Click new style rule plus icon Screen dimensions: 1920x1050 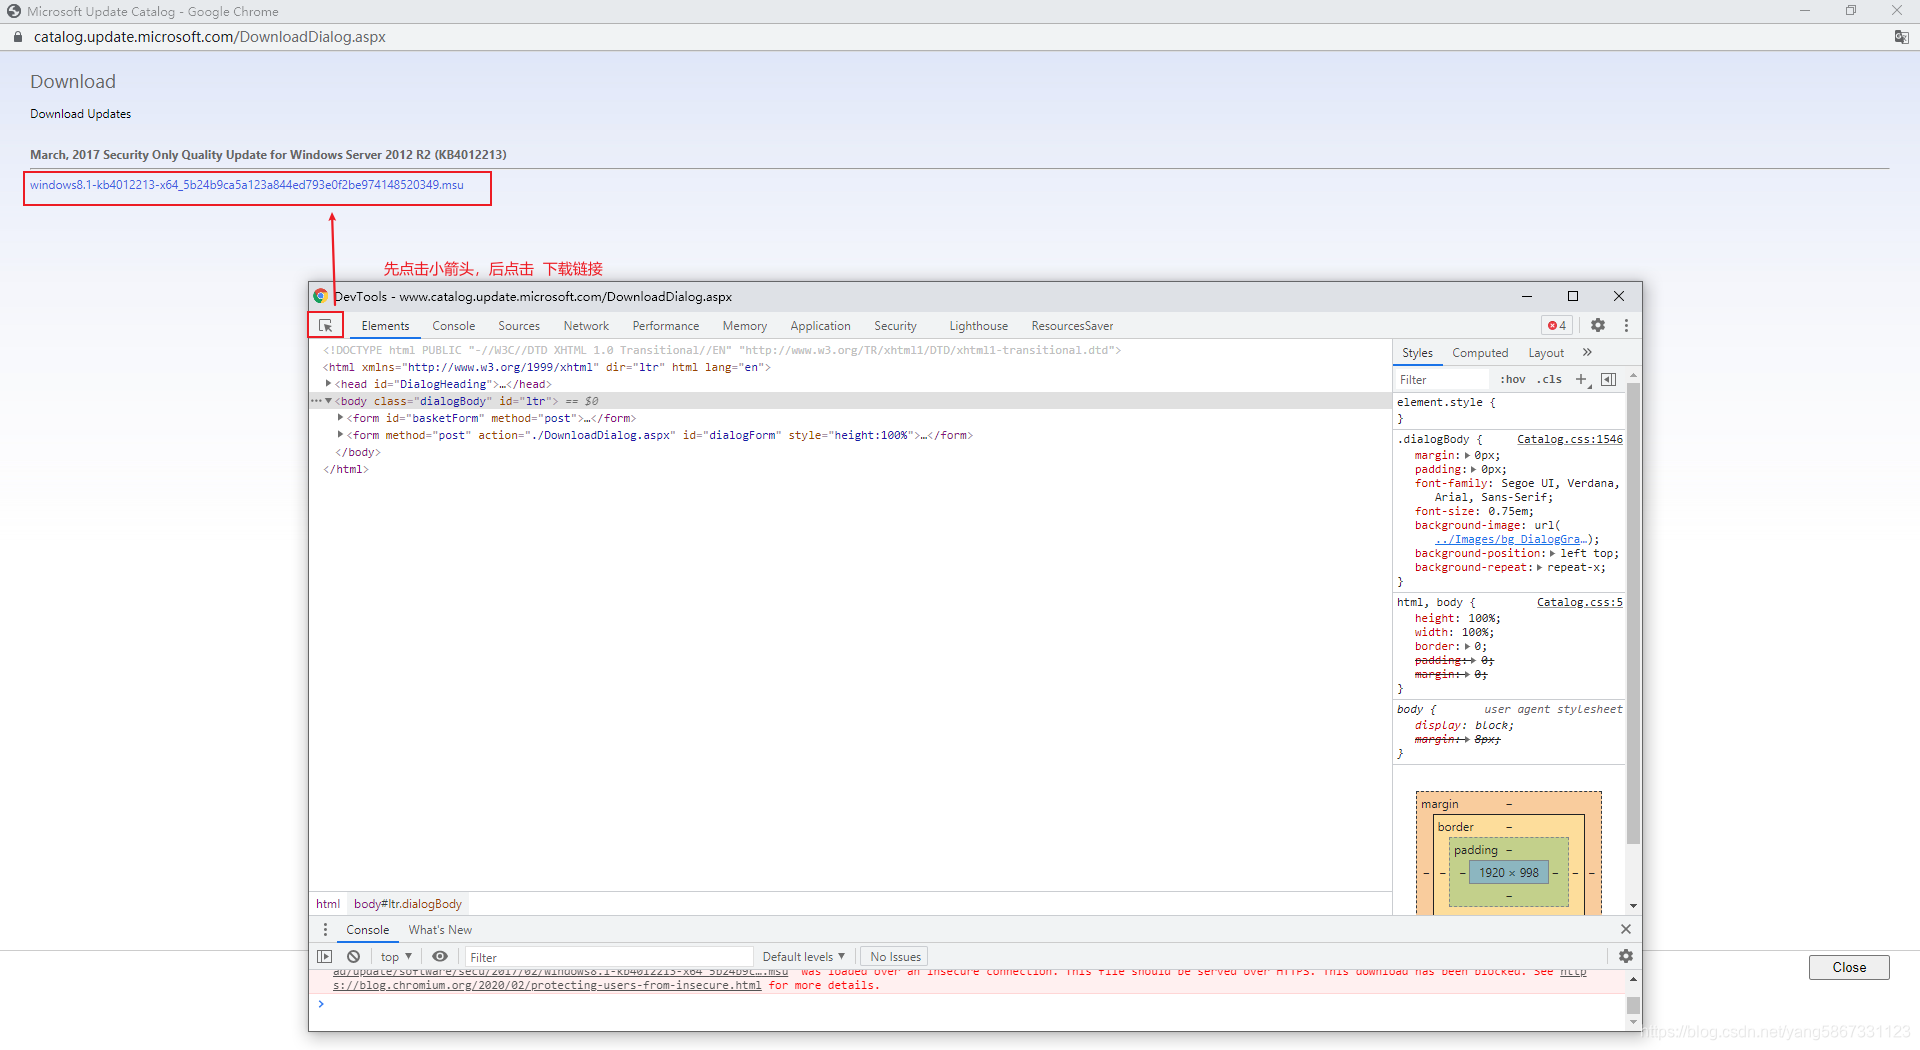coord(1582,379)
